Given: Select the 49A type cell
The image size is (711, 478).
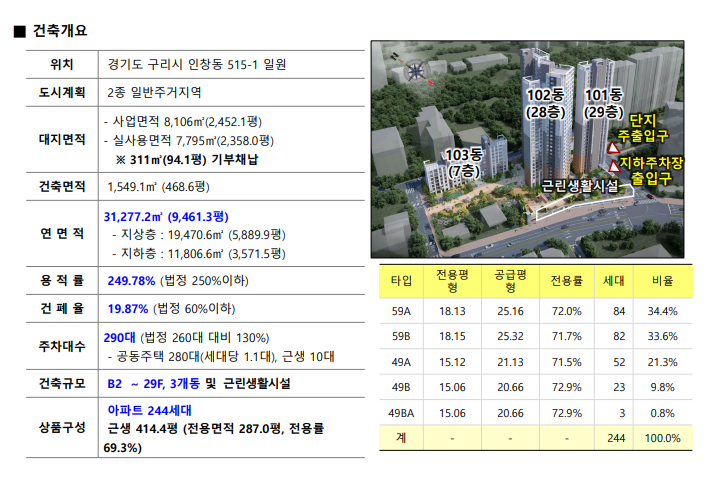Looking at the screenshot, I should [401, 362].
